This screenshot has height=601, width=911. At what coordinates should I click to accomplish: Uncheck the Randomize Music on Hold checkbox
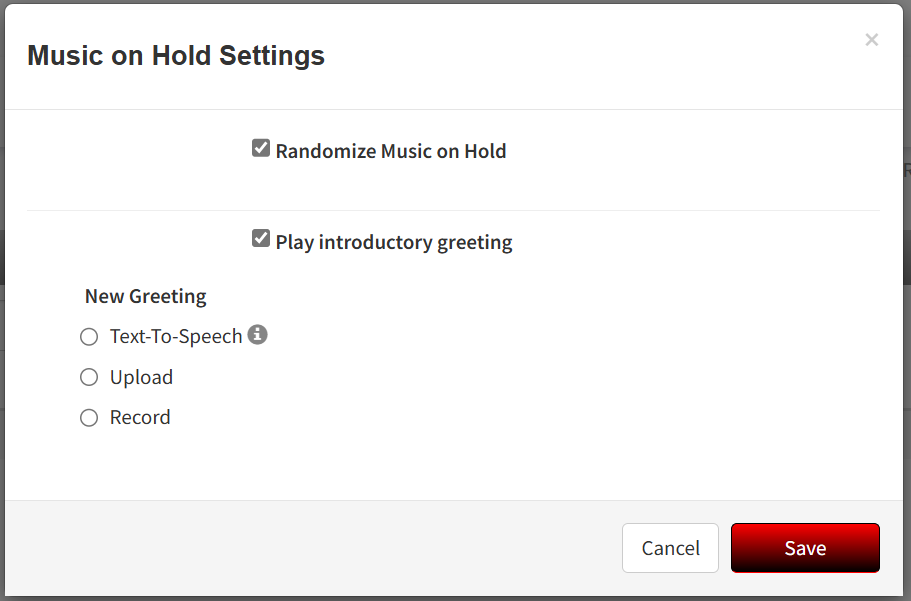(x=261, y=148)
